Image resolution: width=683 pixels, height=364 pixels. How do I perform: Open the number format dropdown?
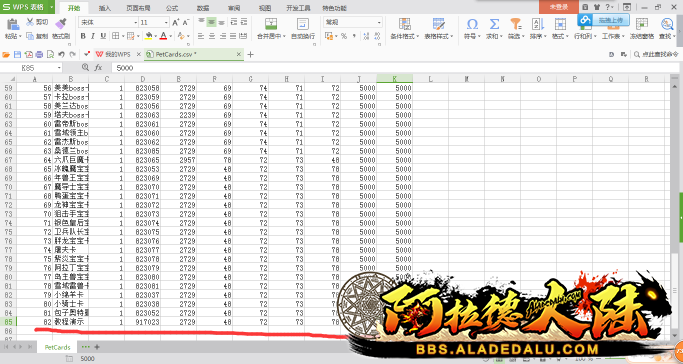[353, 22]
